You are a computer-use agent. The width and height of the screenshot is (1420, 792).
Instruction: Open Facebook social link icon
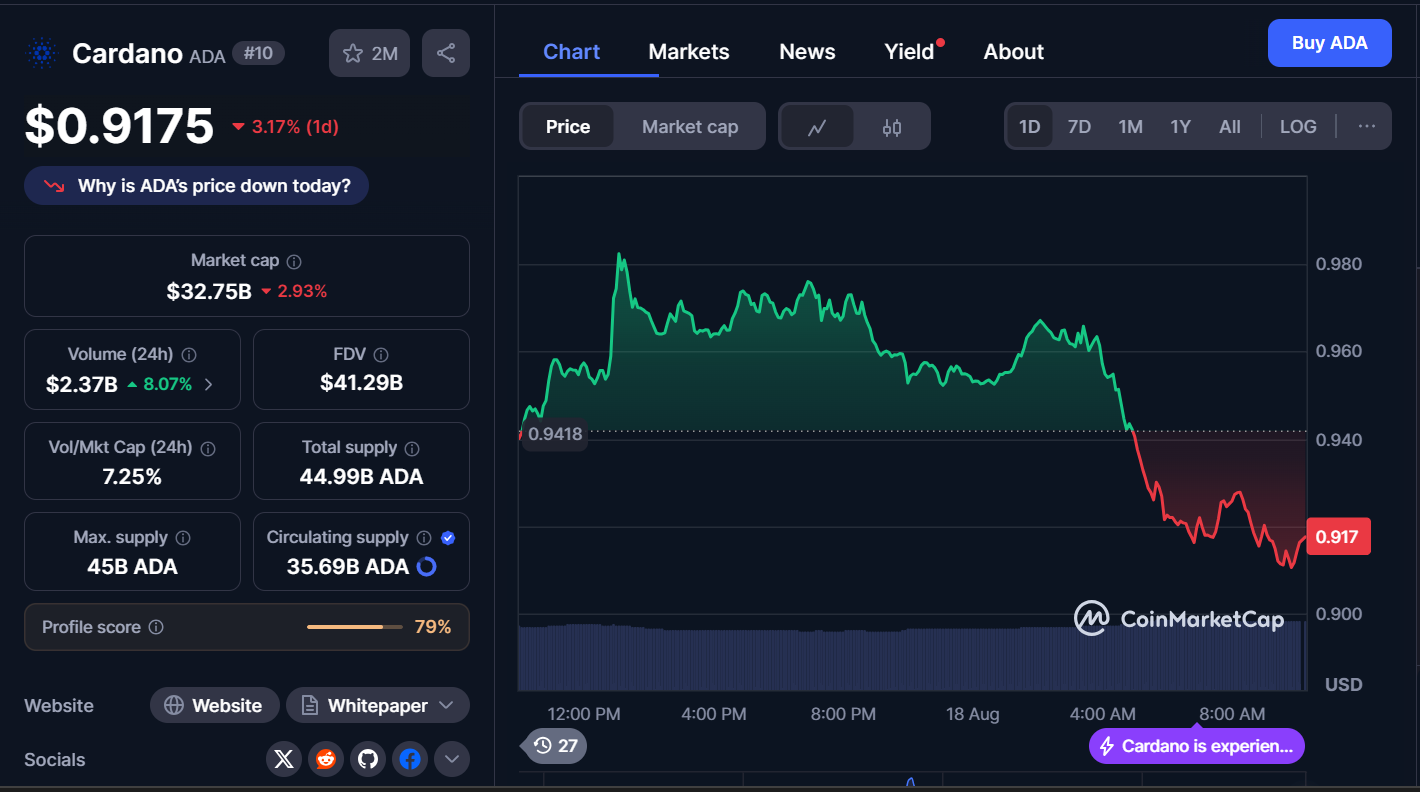click(410, 760)
